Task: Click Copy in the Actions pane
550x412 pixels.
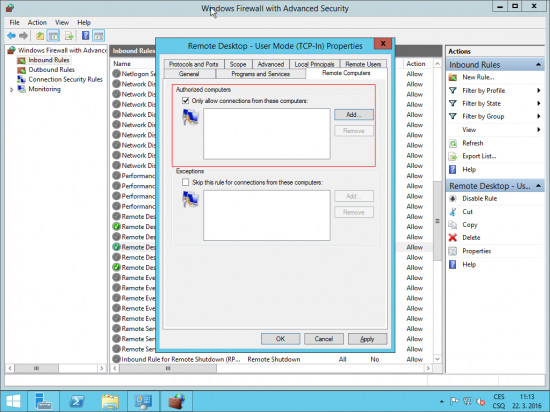Action: coord(469,225)
